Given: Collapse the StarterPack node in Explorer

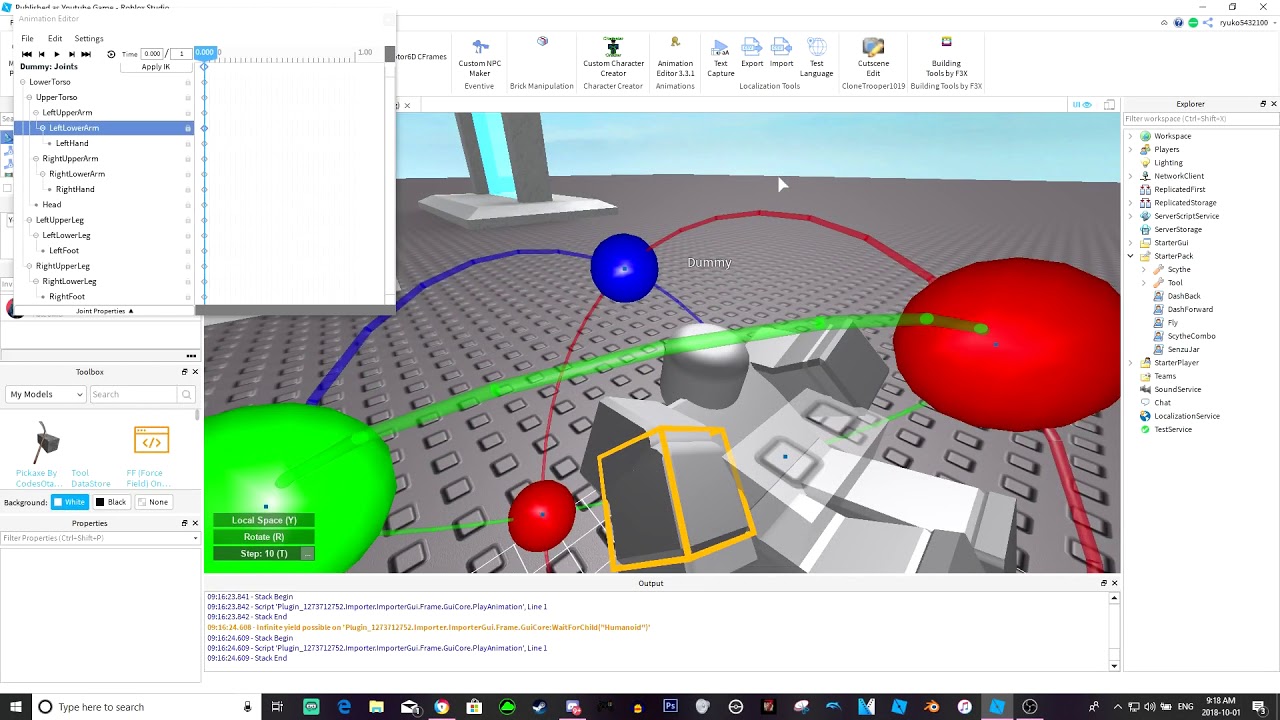Looking at the screenshot, I should coord(1131,256).
